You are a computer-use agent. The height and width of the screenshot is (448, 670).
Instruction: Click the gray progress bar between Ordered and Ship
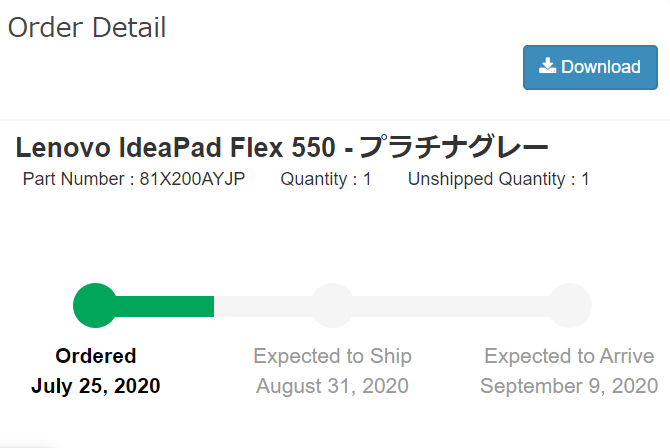click(262, 306)
